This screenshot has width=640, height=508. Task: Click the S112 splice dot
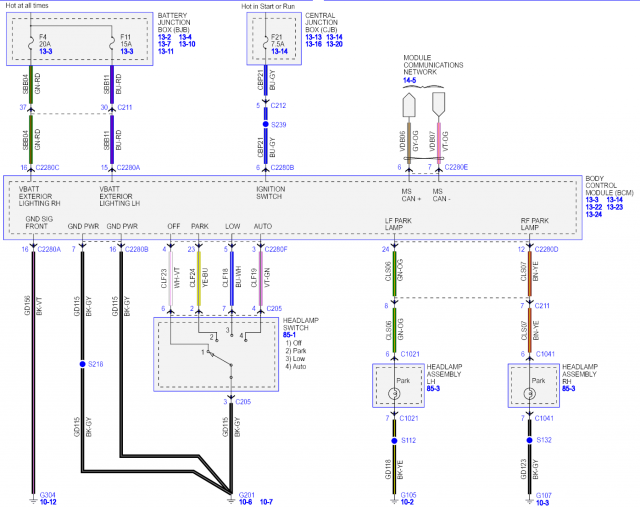pyautogui.click(x=394, y=440)
